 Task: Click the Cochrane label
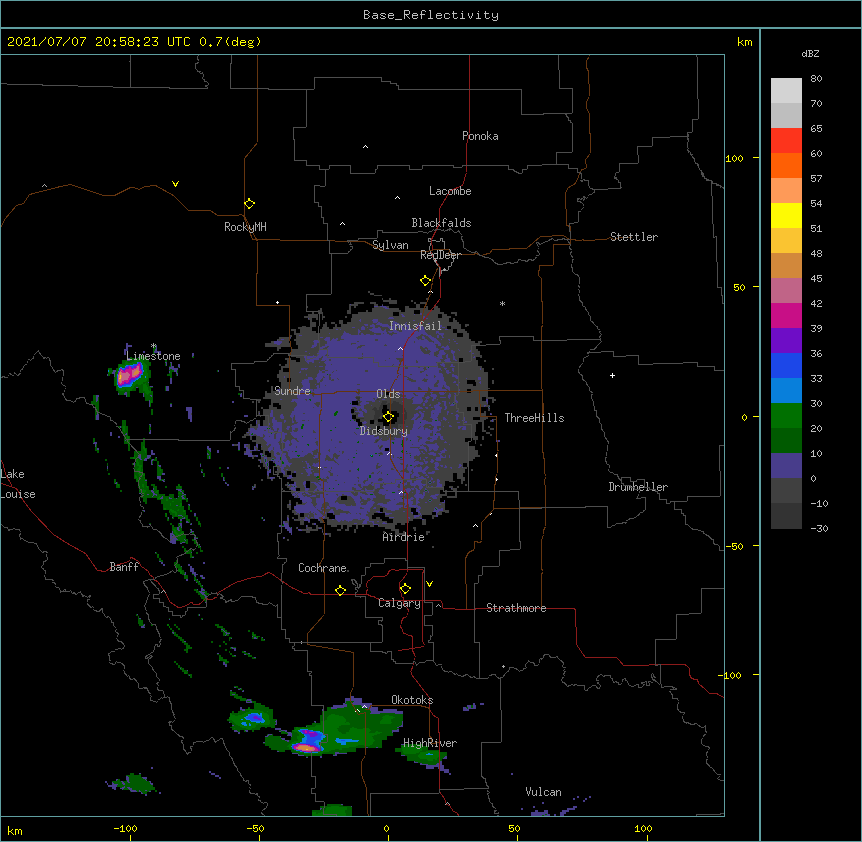coord(323,568)
